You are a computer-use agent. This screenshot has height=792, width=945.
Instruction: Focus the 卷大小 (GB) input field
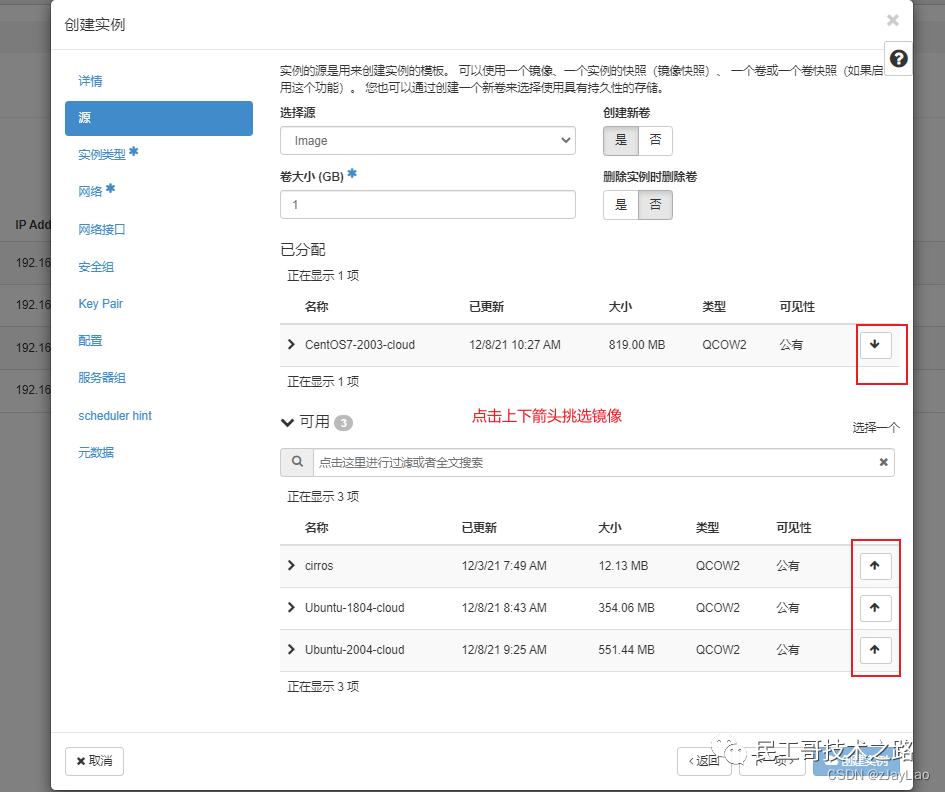[x=428, y=205]
